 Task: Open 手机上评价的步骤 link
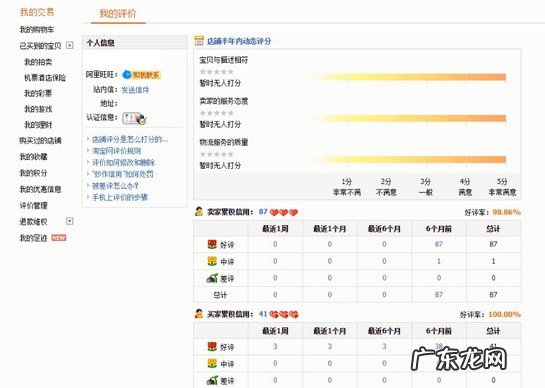120,197
